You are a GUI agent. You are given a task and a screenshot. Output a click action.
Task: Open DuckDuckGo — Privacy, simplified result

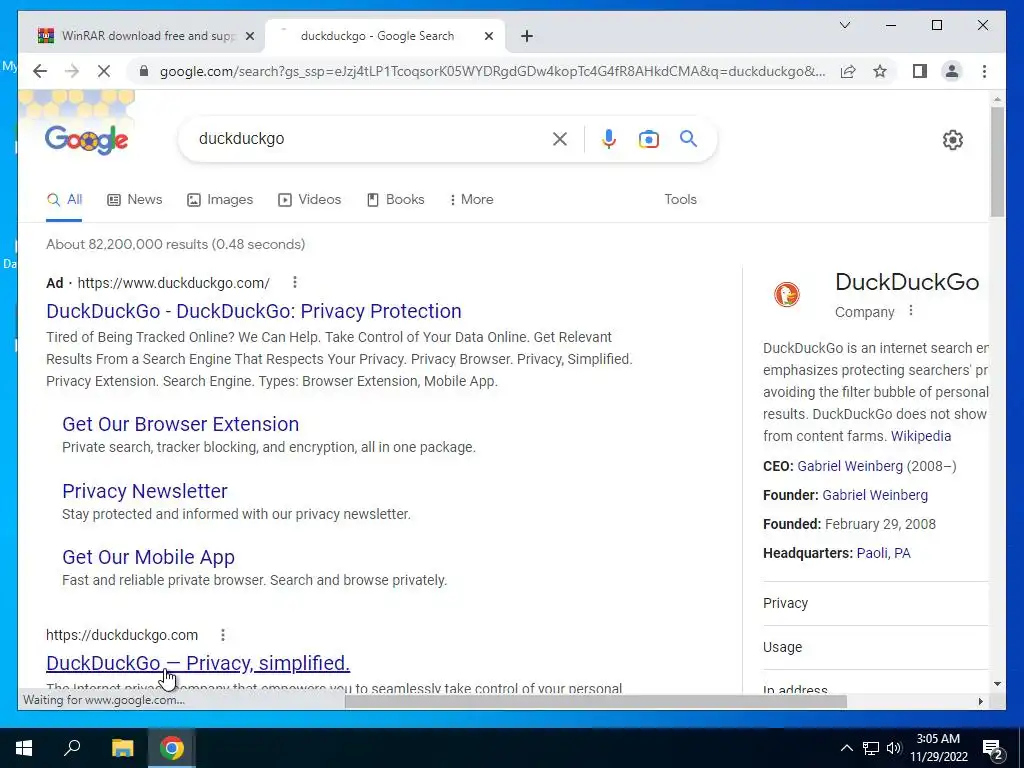[198, 663]
